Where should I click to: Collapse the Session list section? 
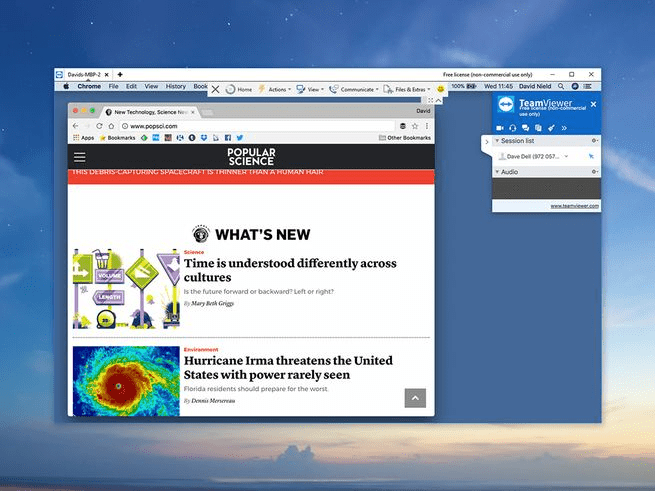click(x=498, y=141)
